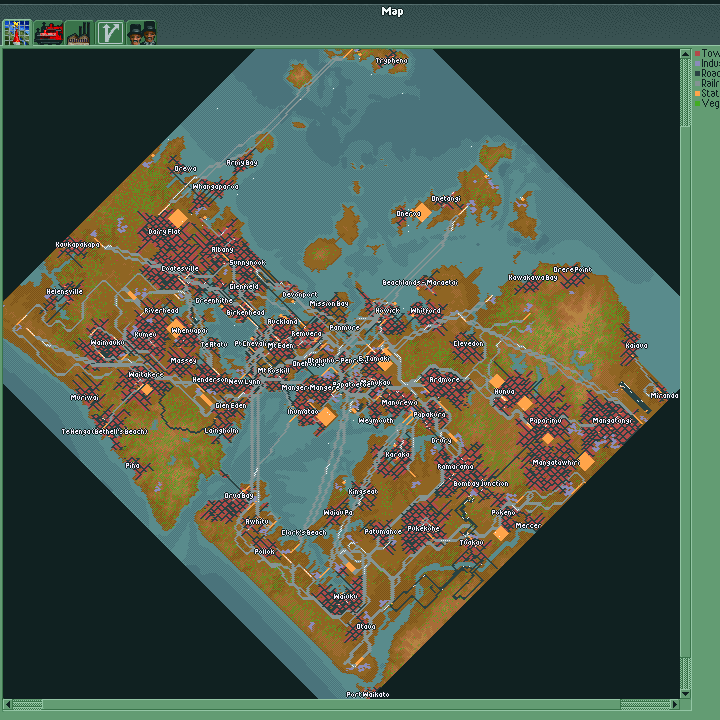Click the Kingseat town label
Screen dimensions: 720x720
pos(363,491)
